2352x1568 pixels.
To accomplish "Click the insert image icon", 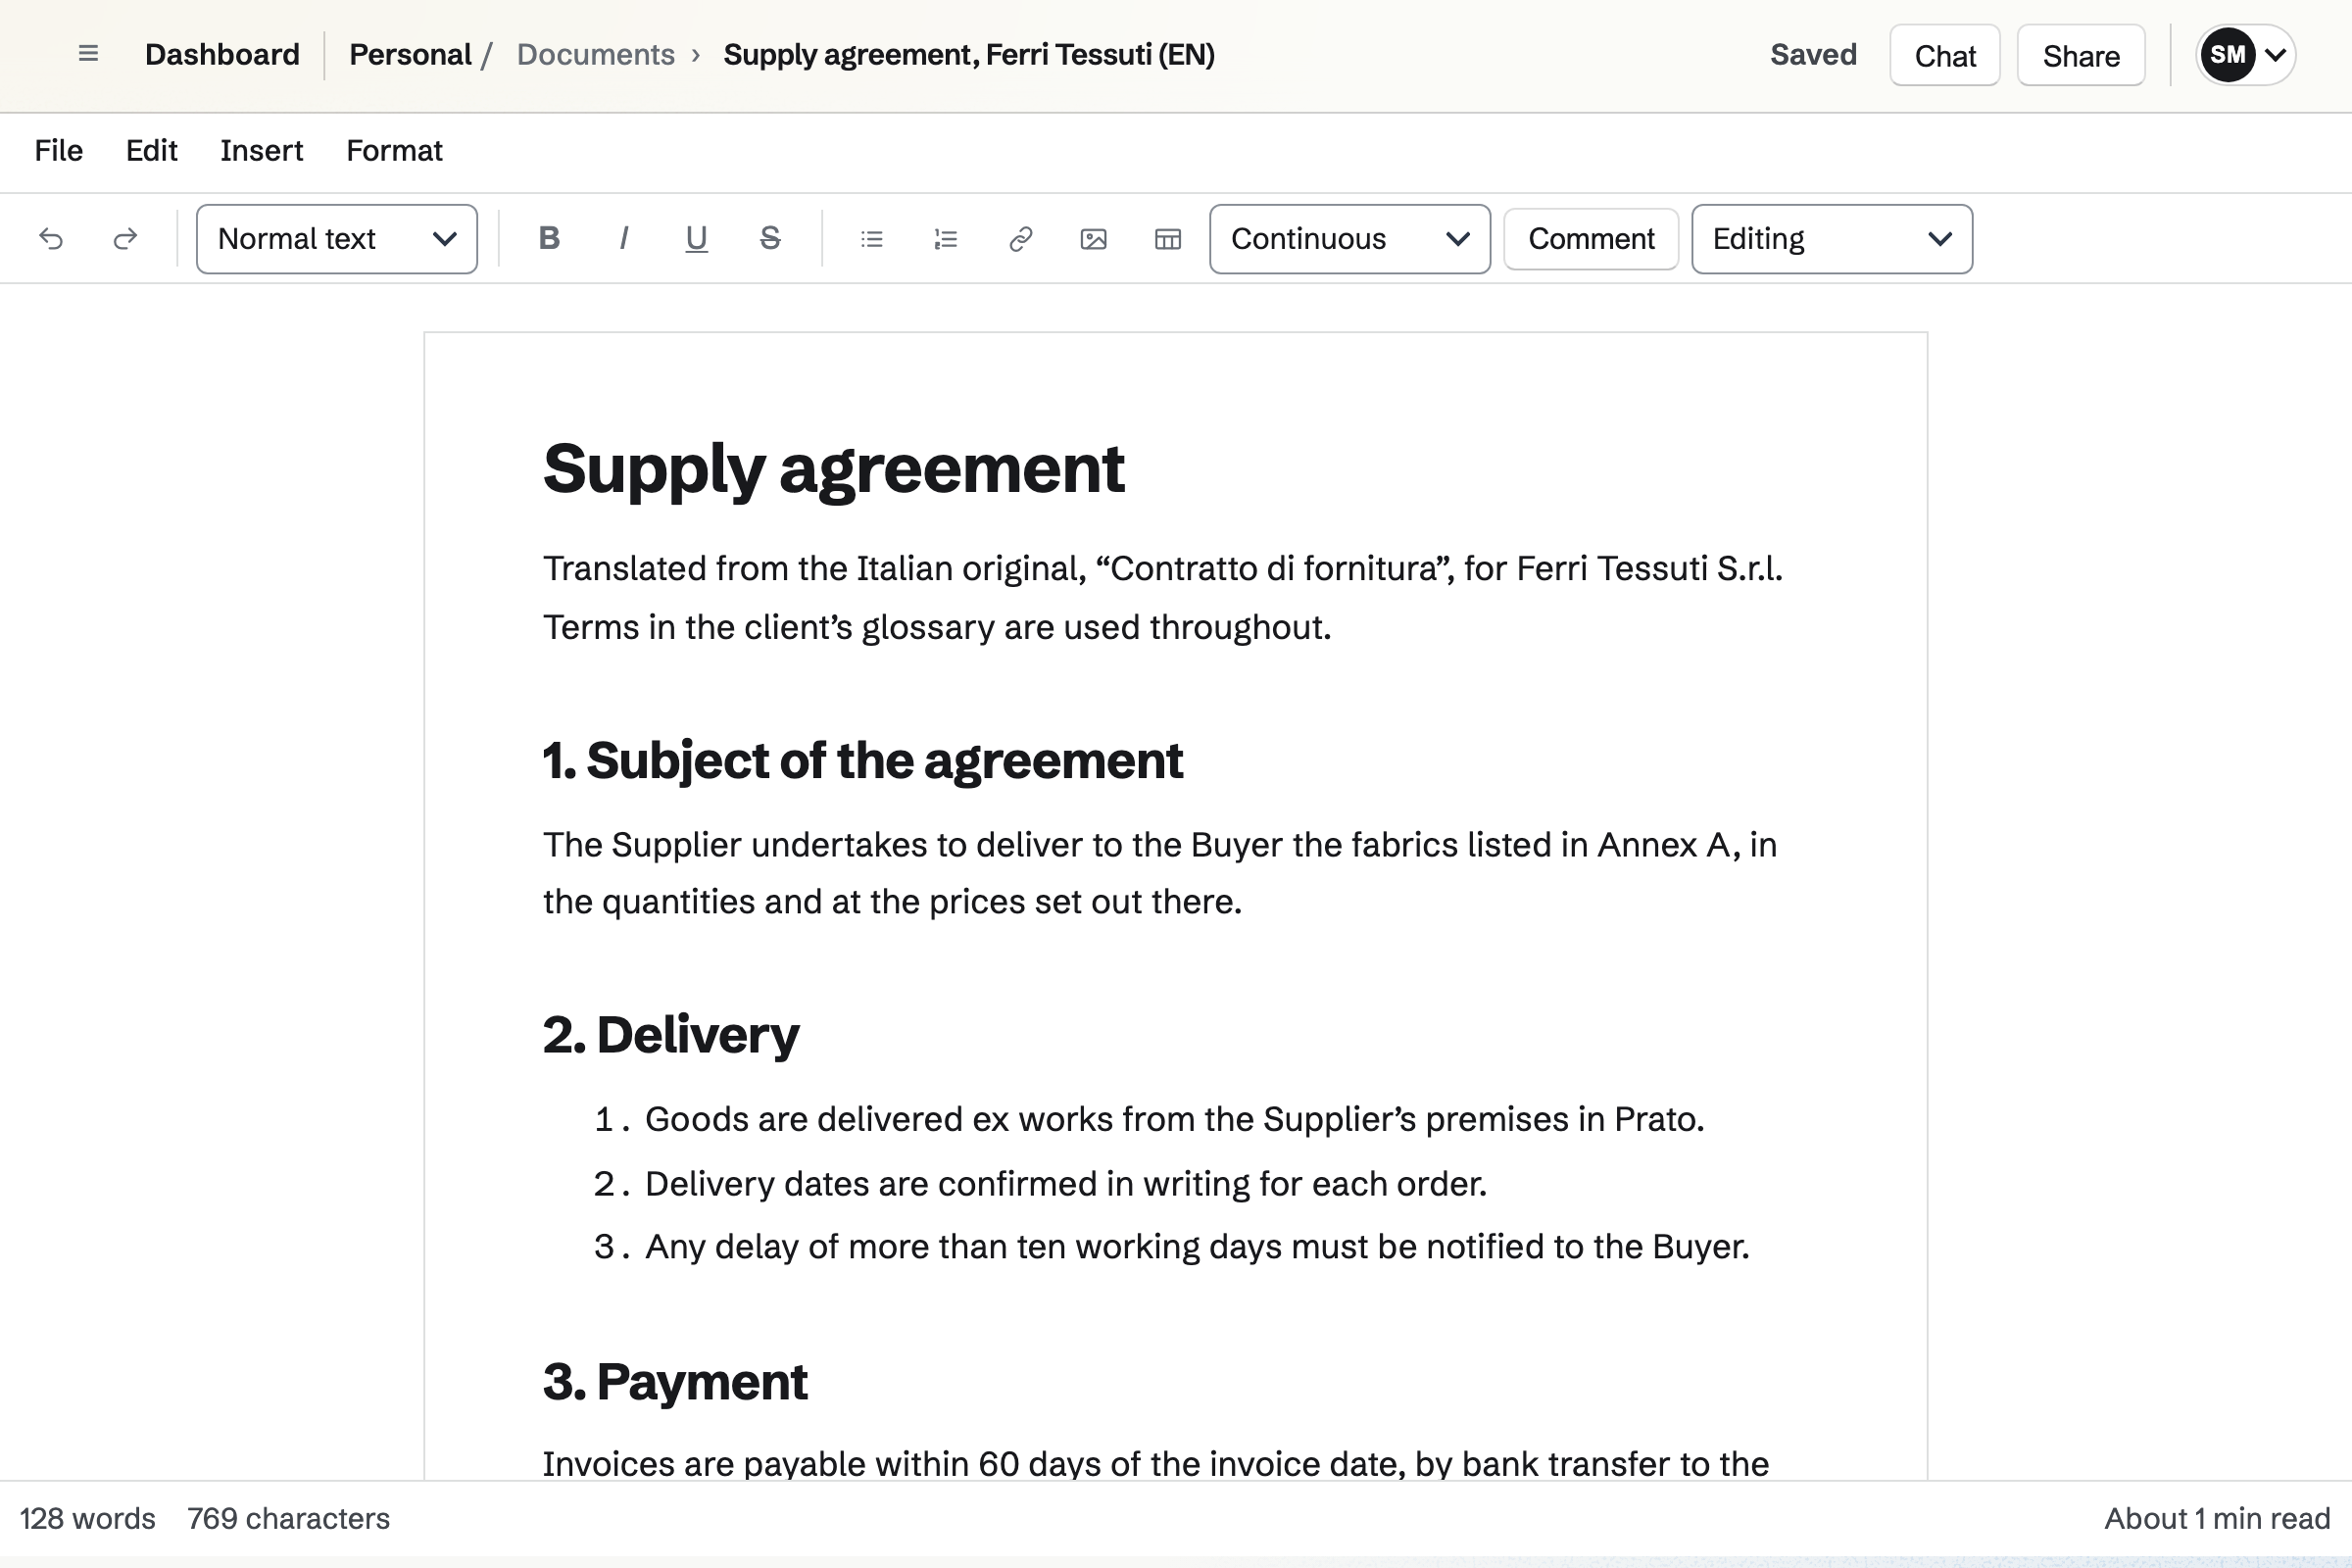I will click(x=1094, y=239).
